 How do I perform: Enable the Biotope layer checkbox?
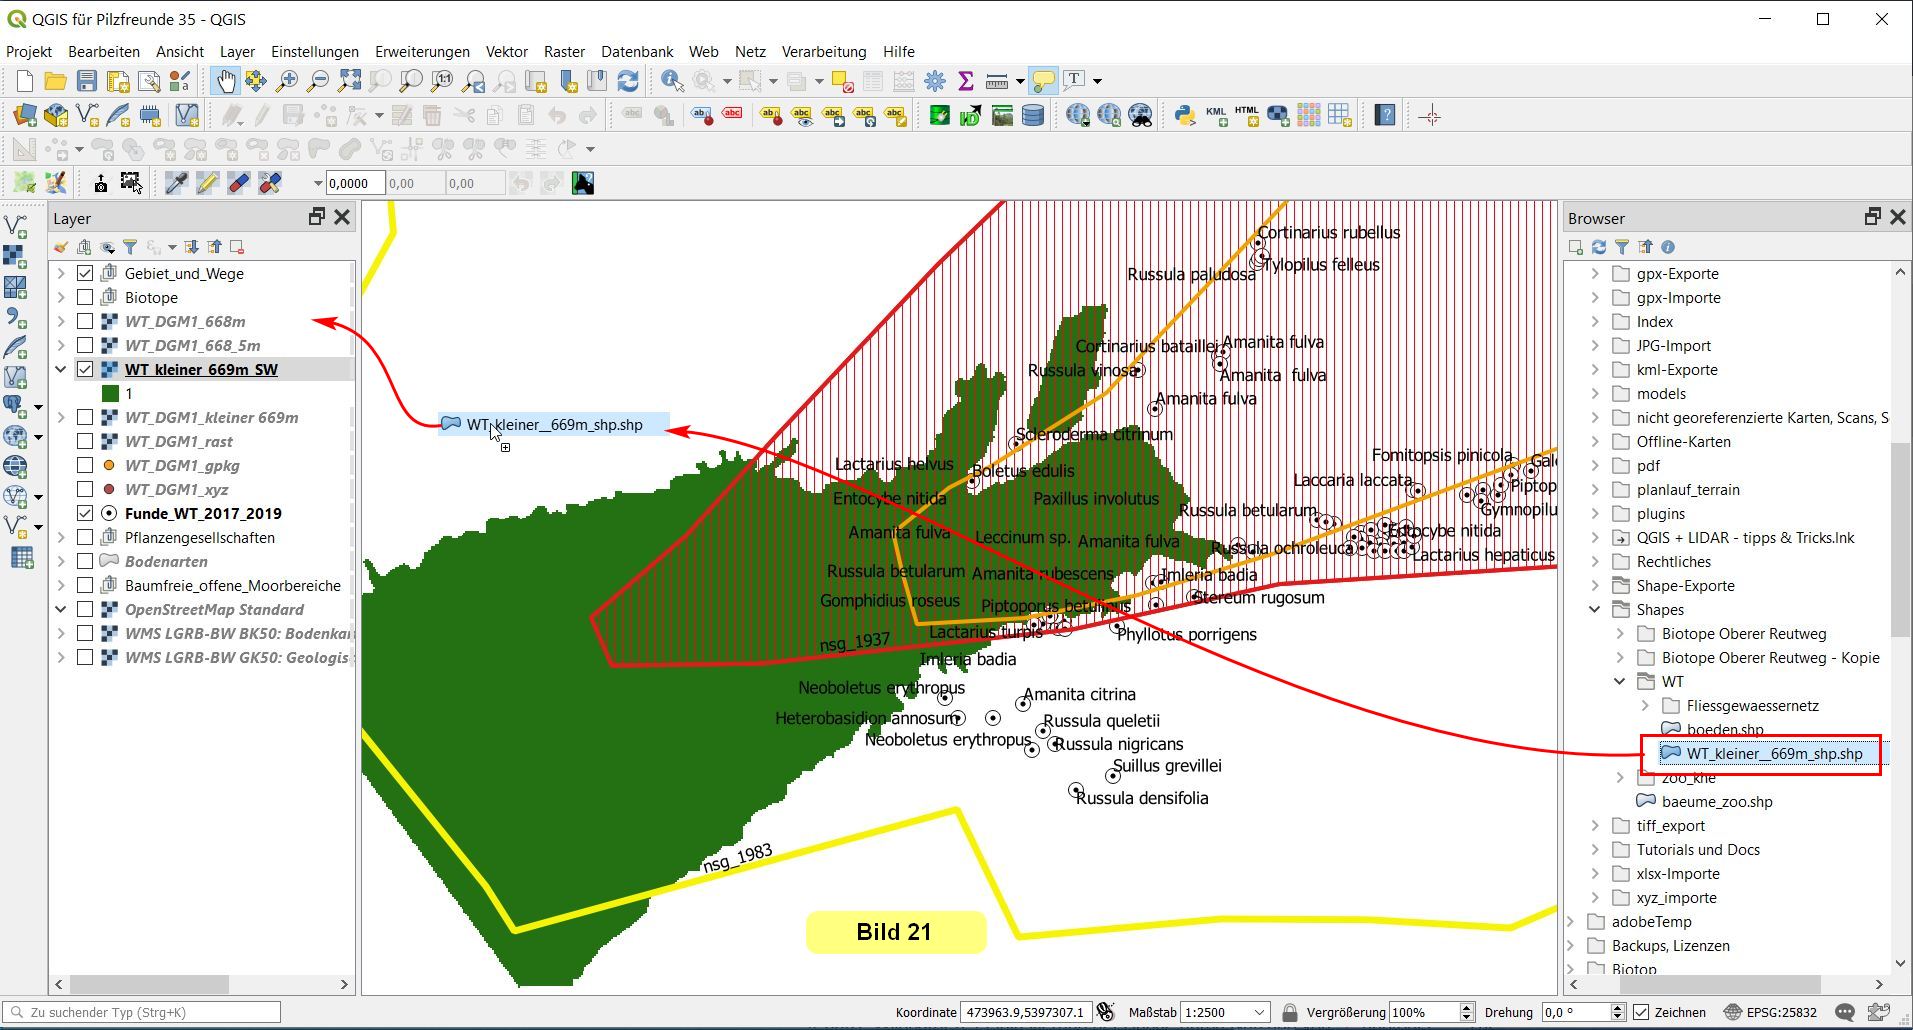(x=85, y=297)
